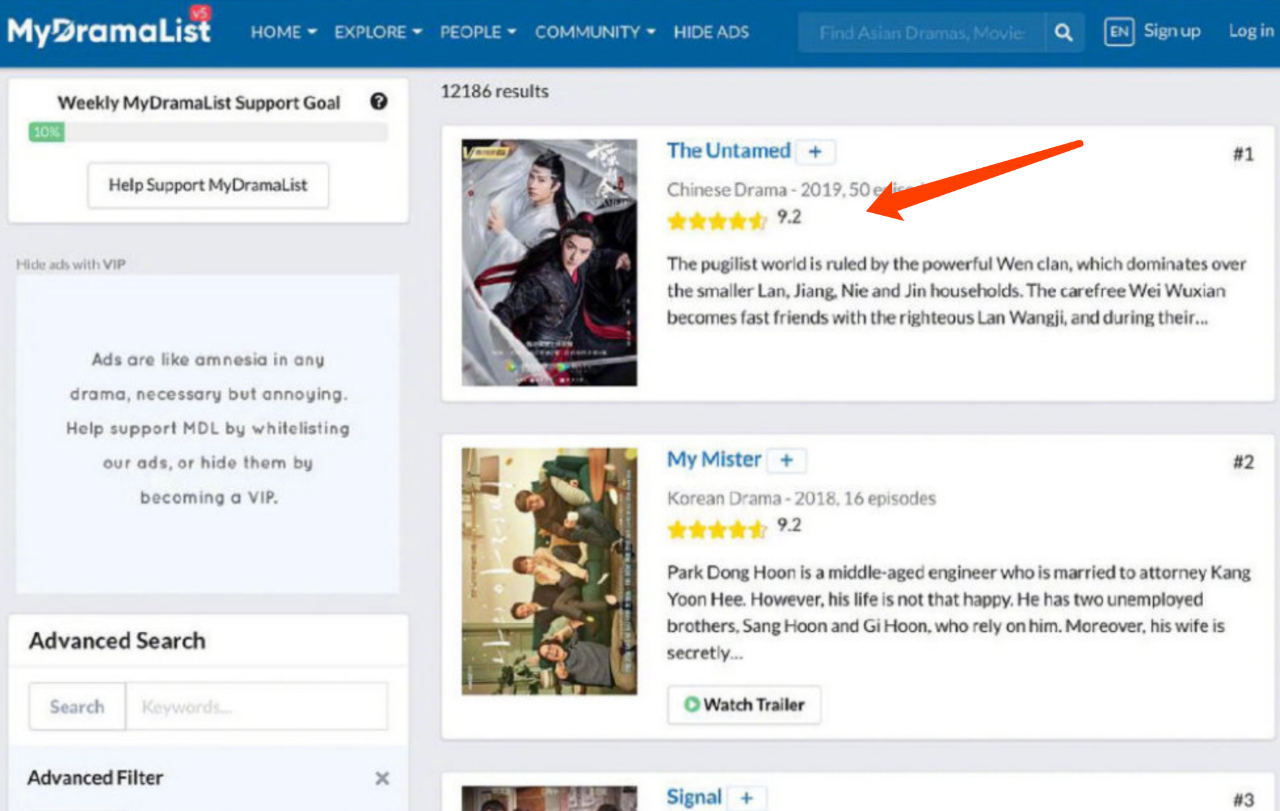Open The Untamed title link
The height and width of the screenshot is (811, 1280).
728,151
